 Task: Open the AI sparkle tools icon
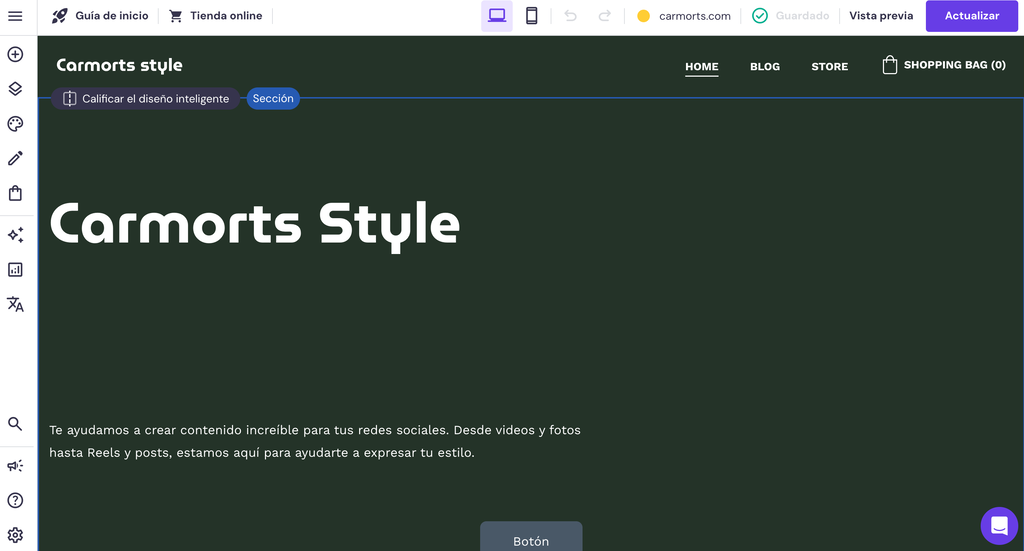click(x=15, y=235)
